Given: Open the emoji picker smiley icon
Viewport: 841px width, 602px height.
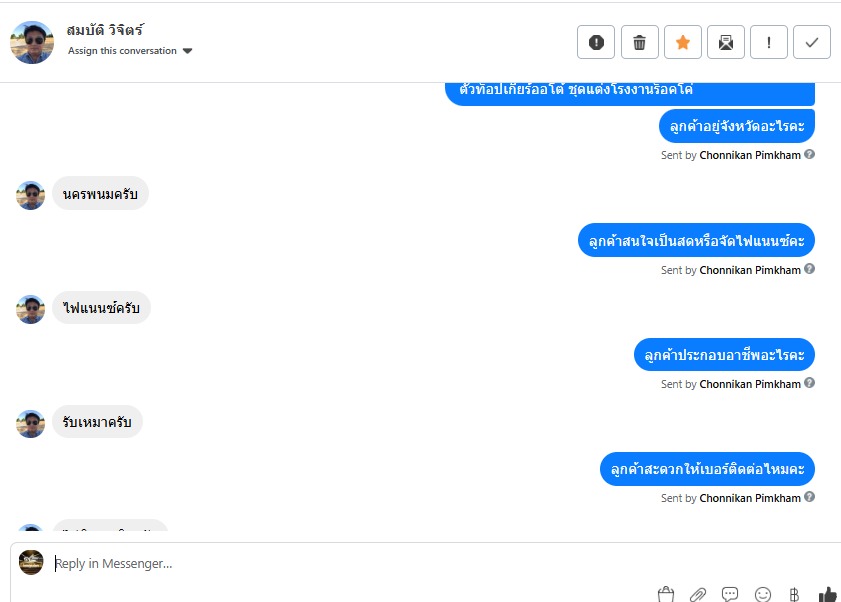Looking at the screenshot, I should coord(763,594).
